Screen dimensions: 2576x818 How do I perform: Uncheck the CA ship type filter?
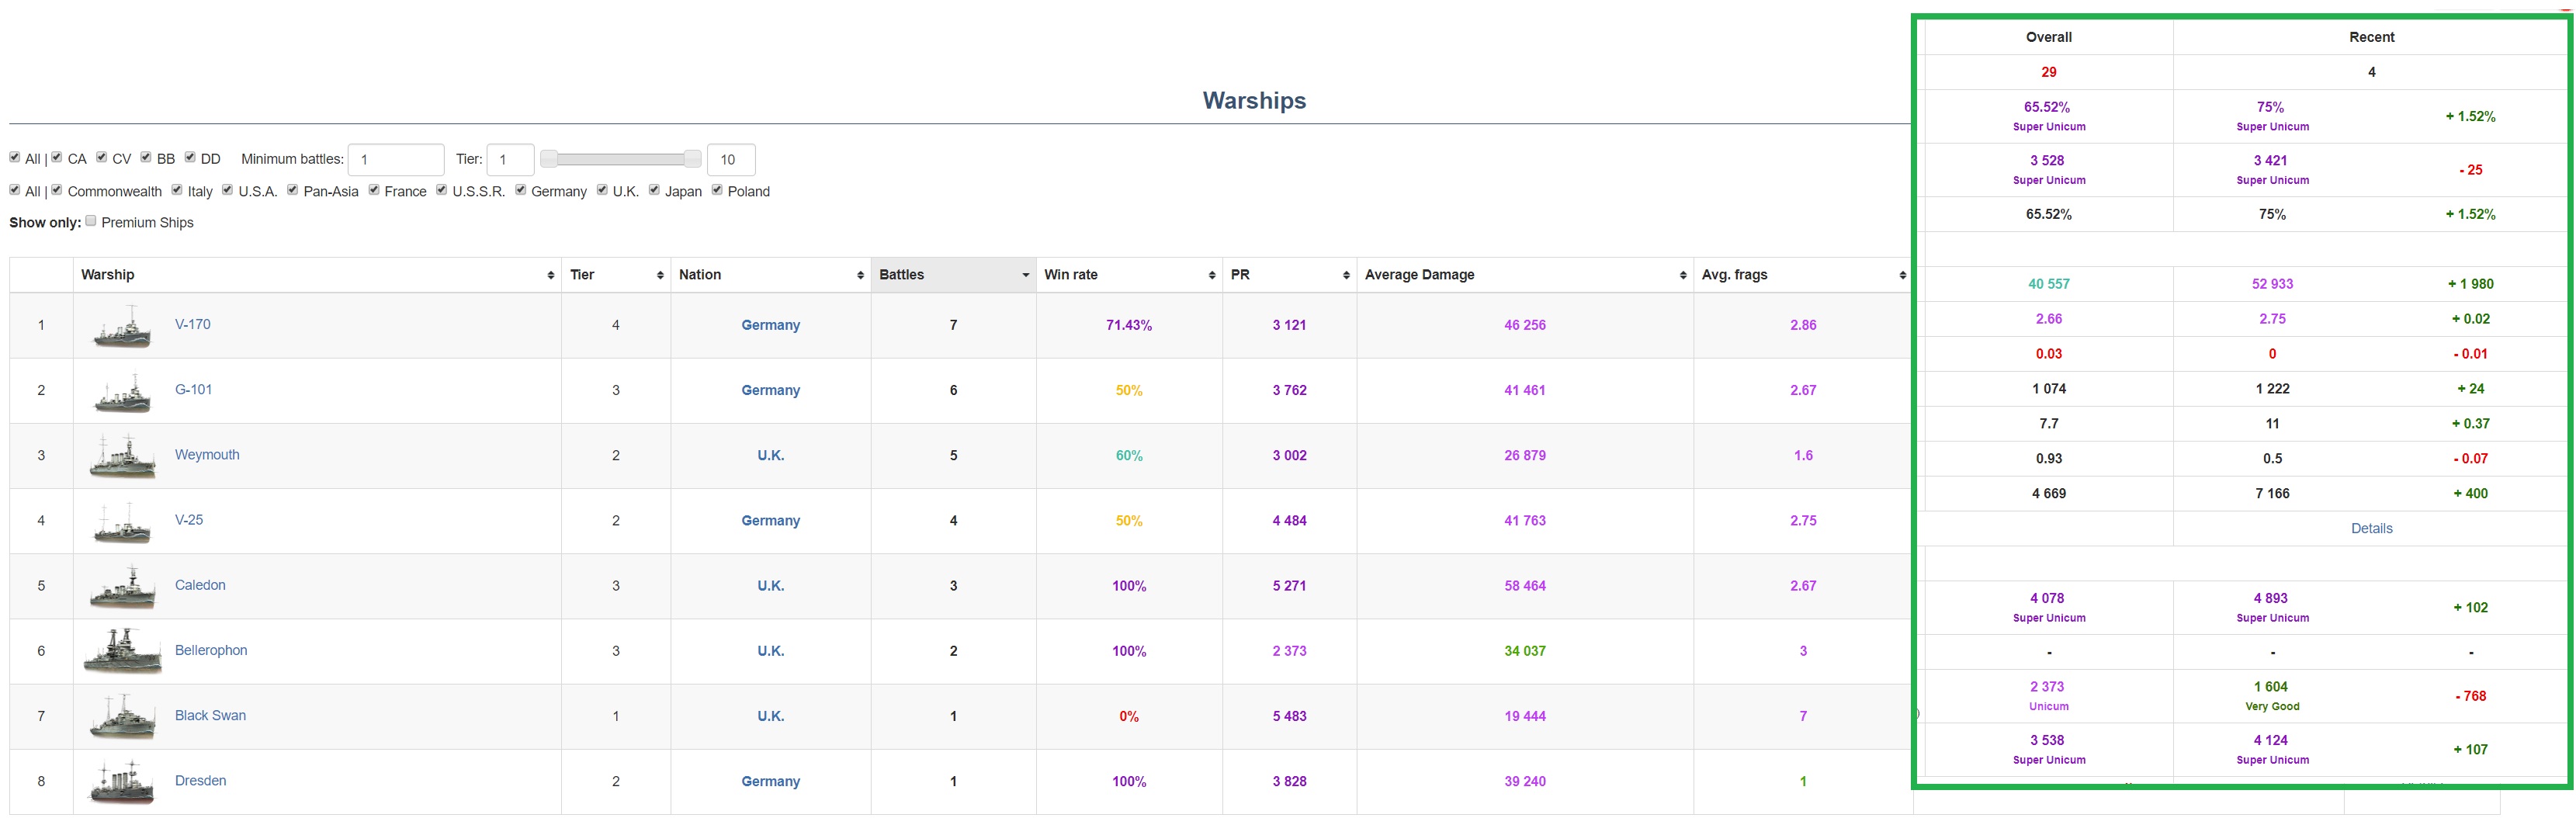click(57, 157)
